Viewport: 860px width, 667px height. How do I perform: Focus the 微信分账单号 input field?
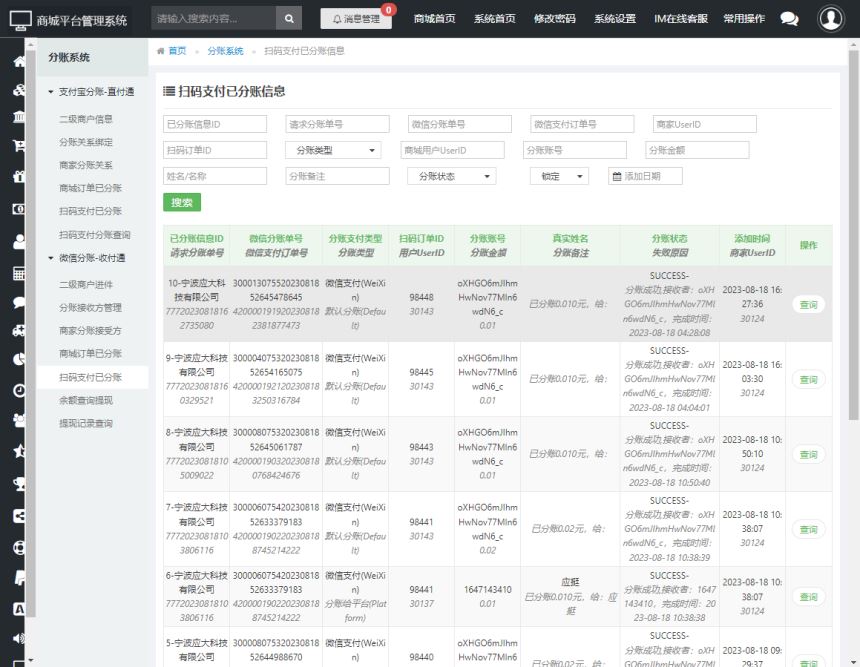(x=460, y=124)
